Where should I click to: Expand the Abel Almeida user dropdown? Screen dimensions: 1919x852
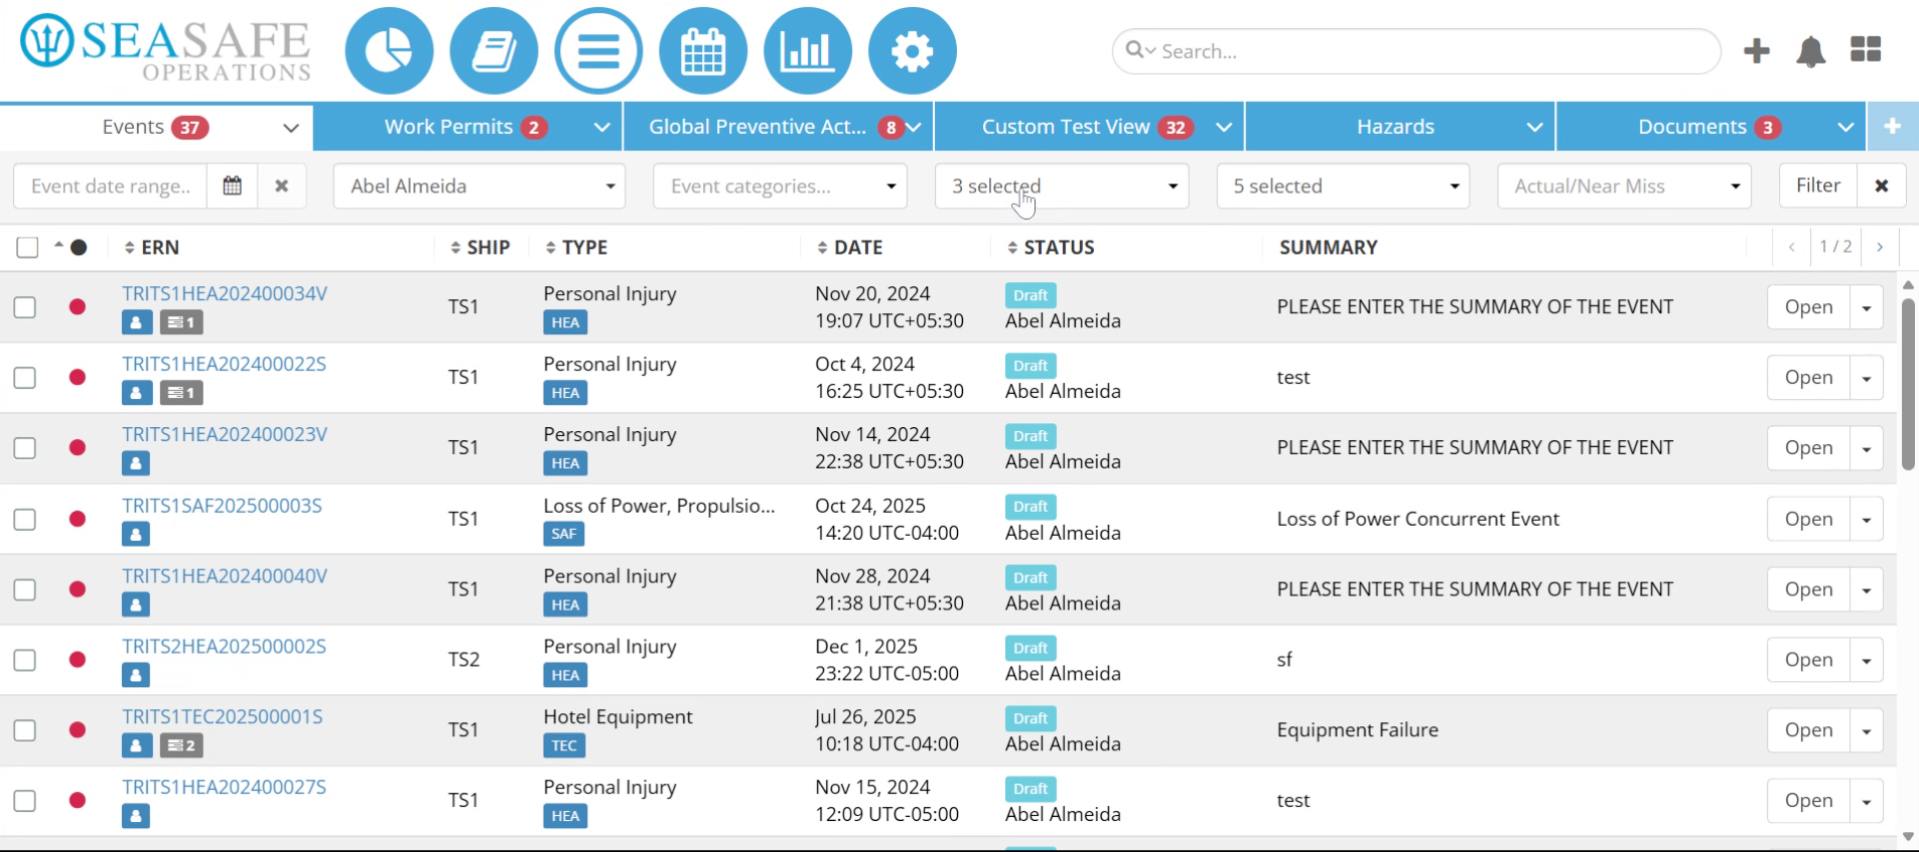479,186
